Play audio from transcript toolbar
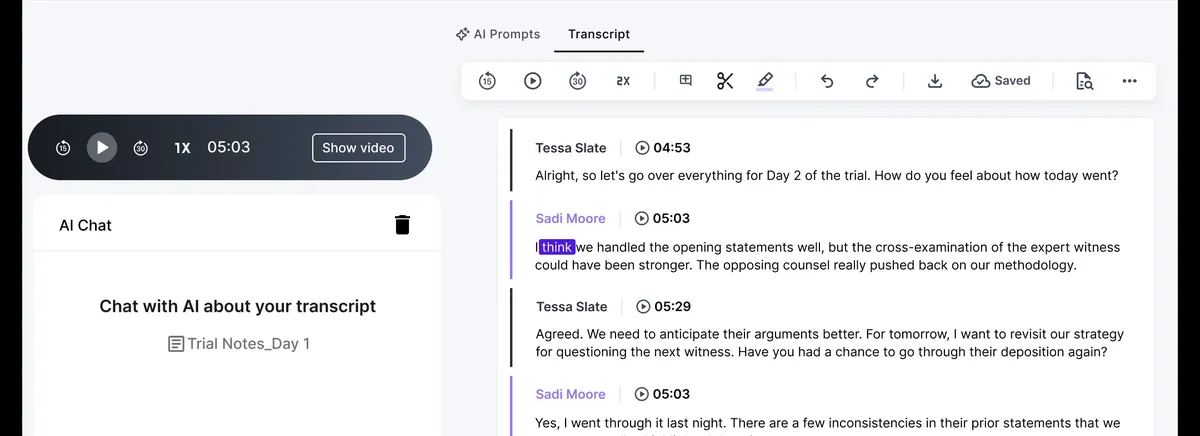Image resolution: width=1200 pixels, height=436 pixels. pos(533,81)
